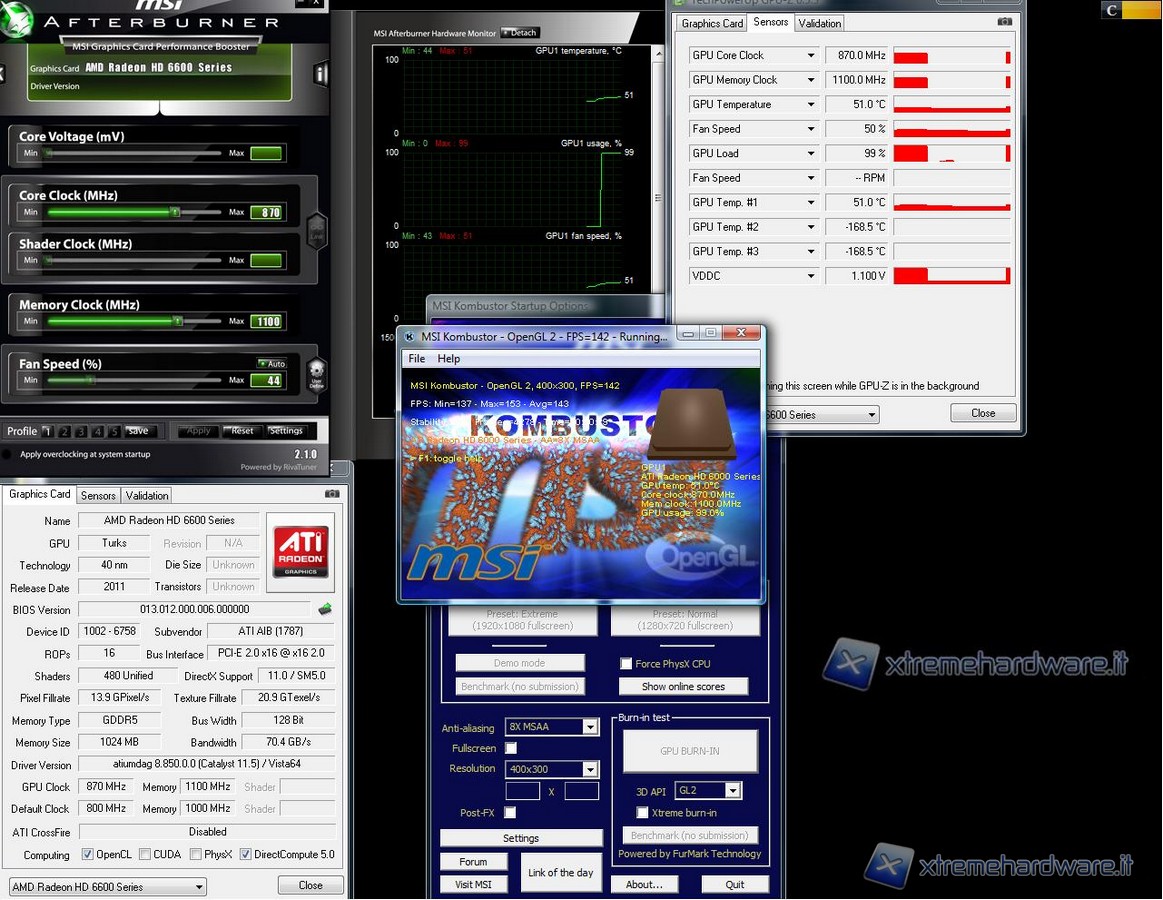Toggle the Xtreme burn-in checkbox
The height and width of the screenshot is (900, 1163).
(642, 813)
